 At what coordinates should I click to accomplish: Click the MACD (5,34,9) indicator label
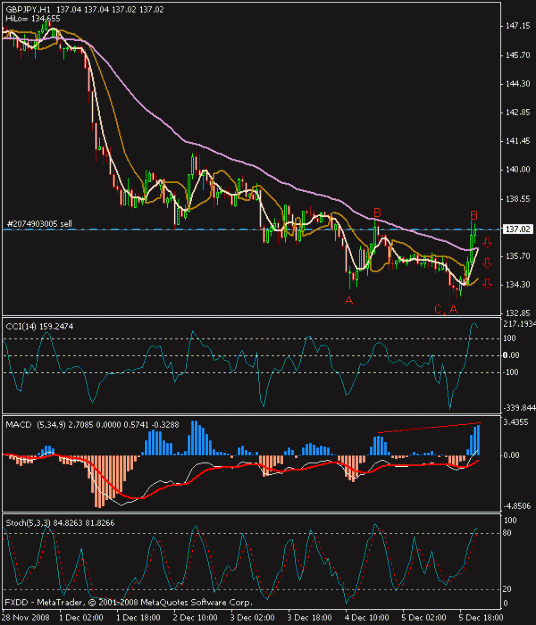click(x=92, y=425)
